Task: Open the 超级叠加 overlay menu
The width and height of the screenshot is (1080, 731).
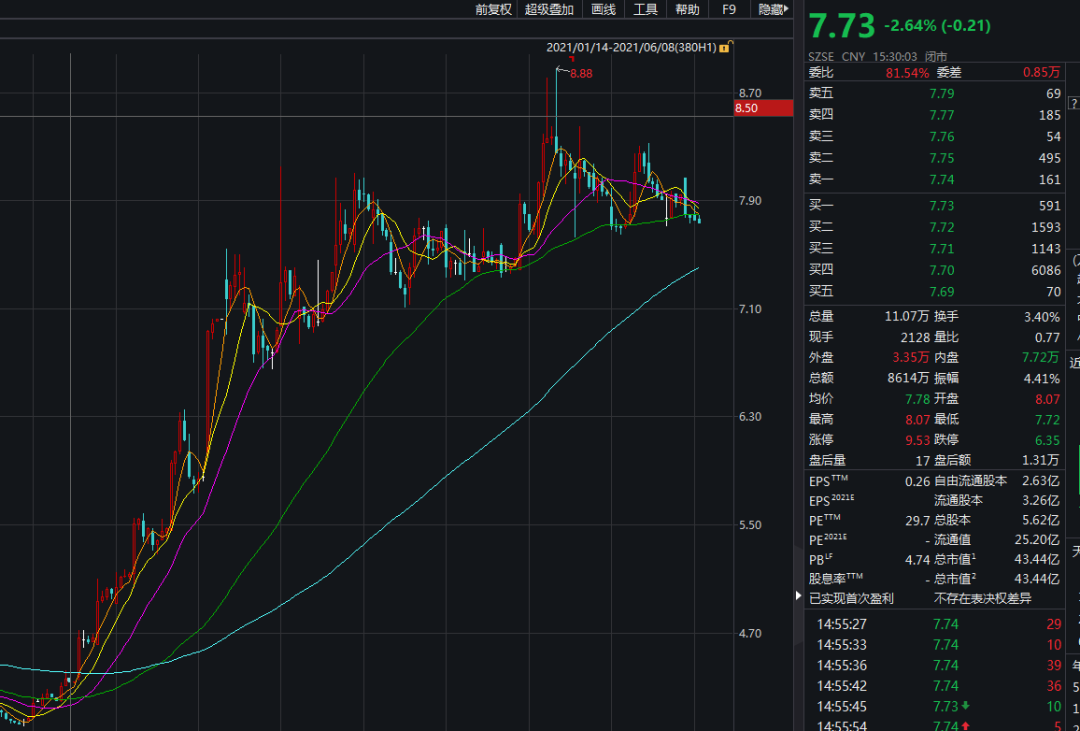Action: coord(549,9)
